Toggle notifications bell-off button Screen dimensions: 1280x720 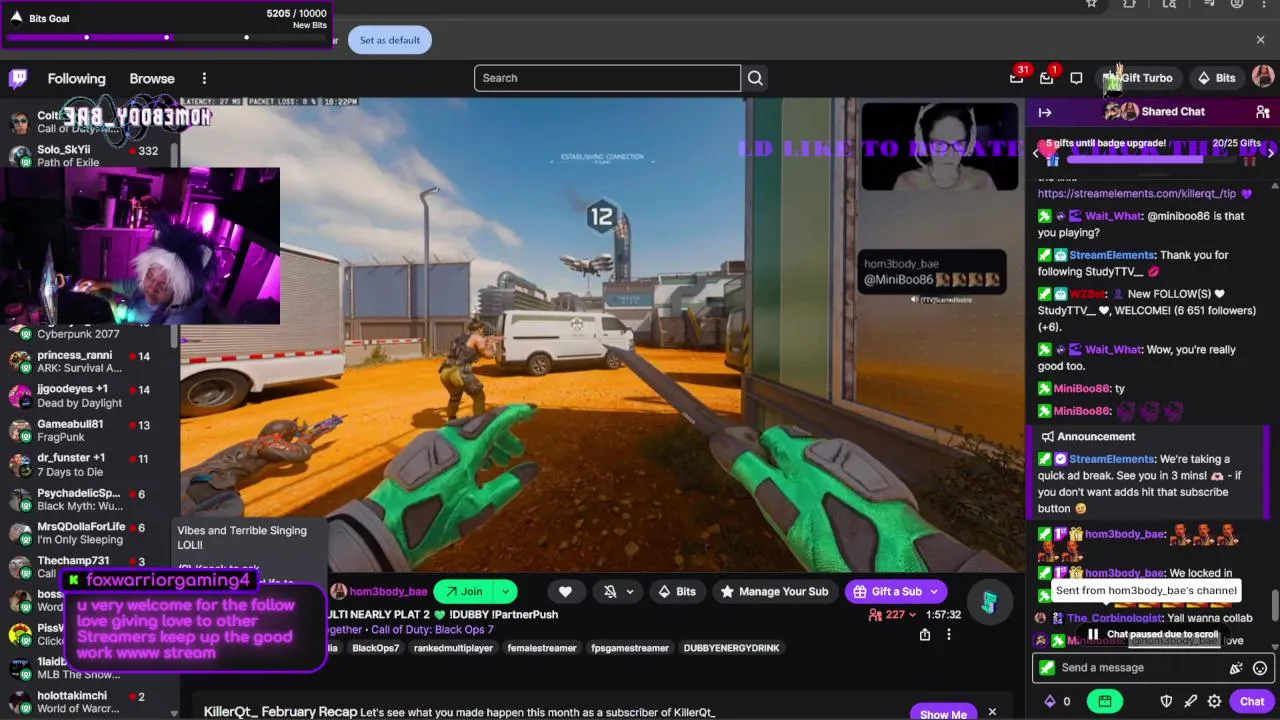pyautogui.click(x=610, y=591)
